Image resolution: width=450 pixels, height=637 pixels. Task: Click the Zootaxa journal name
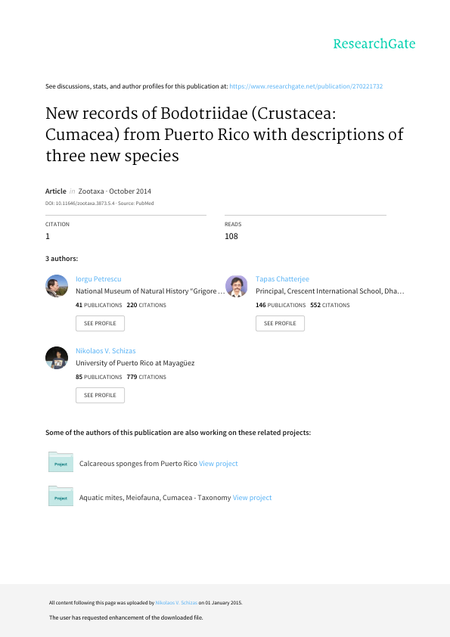91,191
